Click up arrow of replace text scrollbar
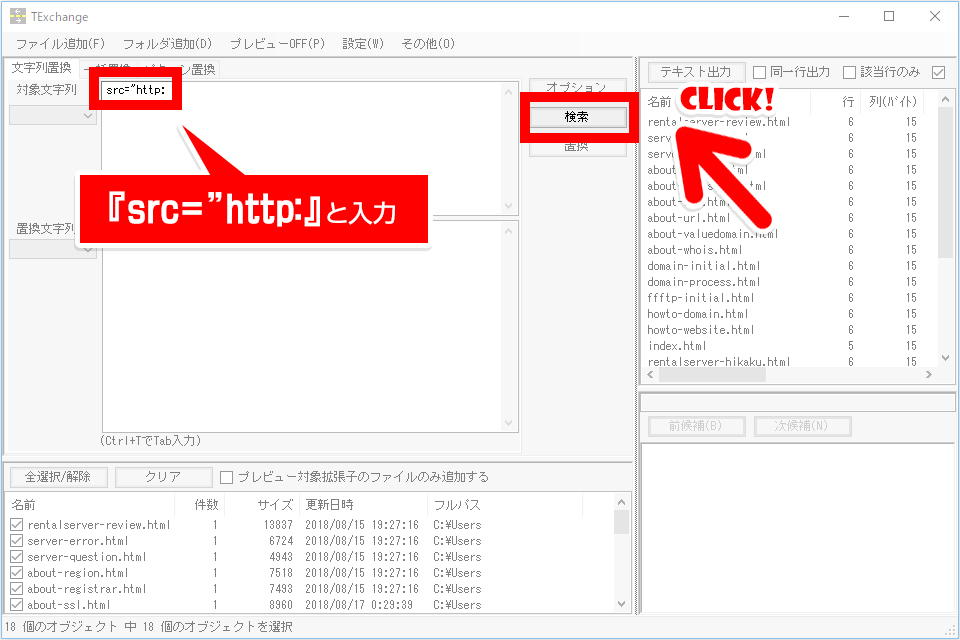Viewport: 960px width, 640px height. pos(508,231)
